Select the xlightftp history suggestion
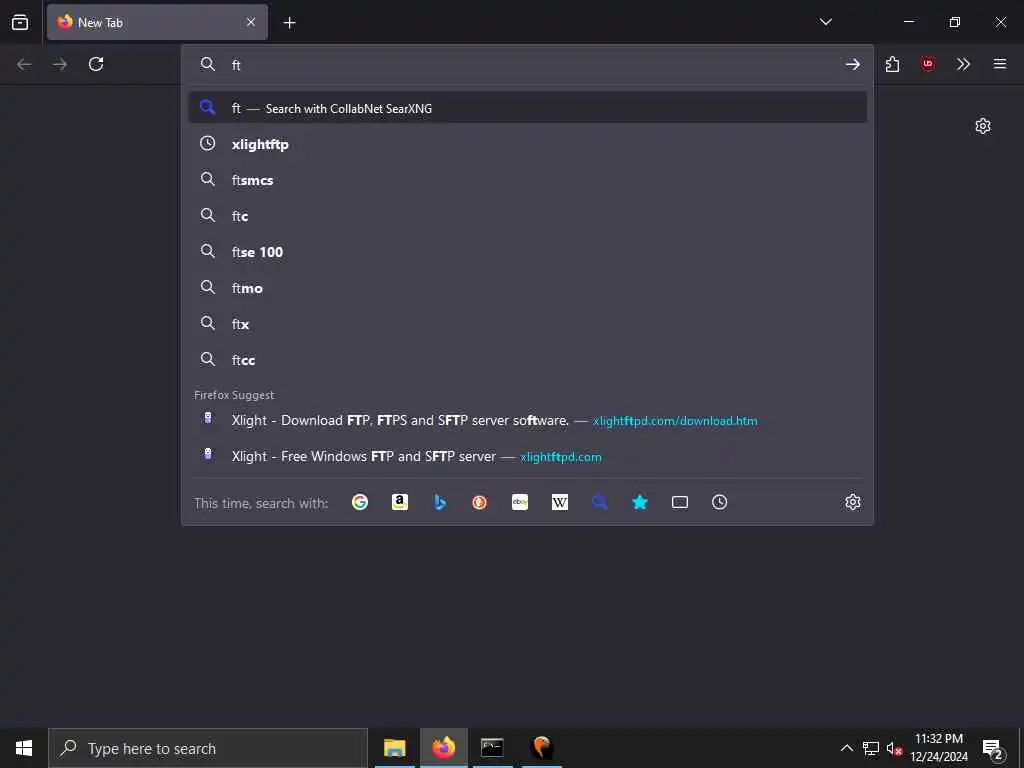Viewport: 1024px width, 768px height. tap(528, 144)
